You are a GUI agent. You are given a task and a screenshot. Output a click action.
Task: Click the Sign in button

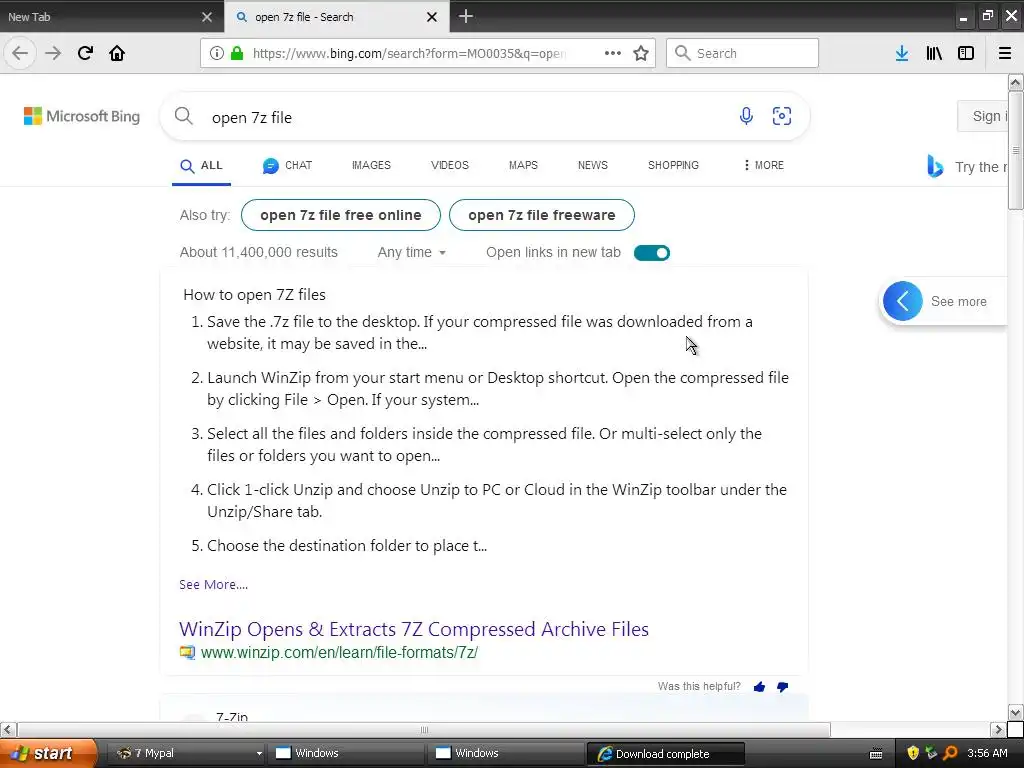coord(984,116)
